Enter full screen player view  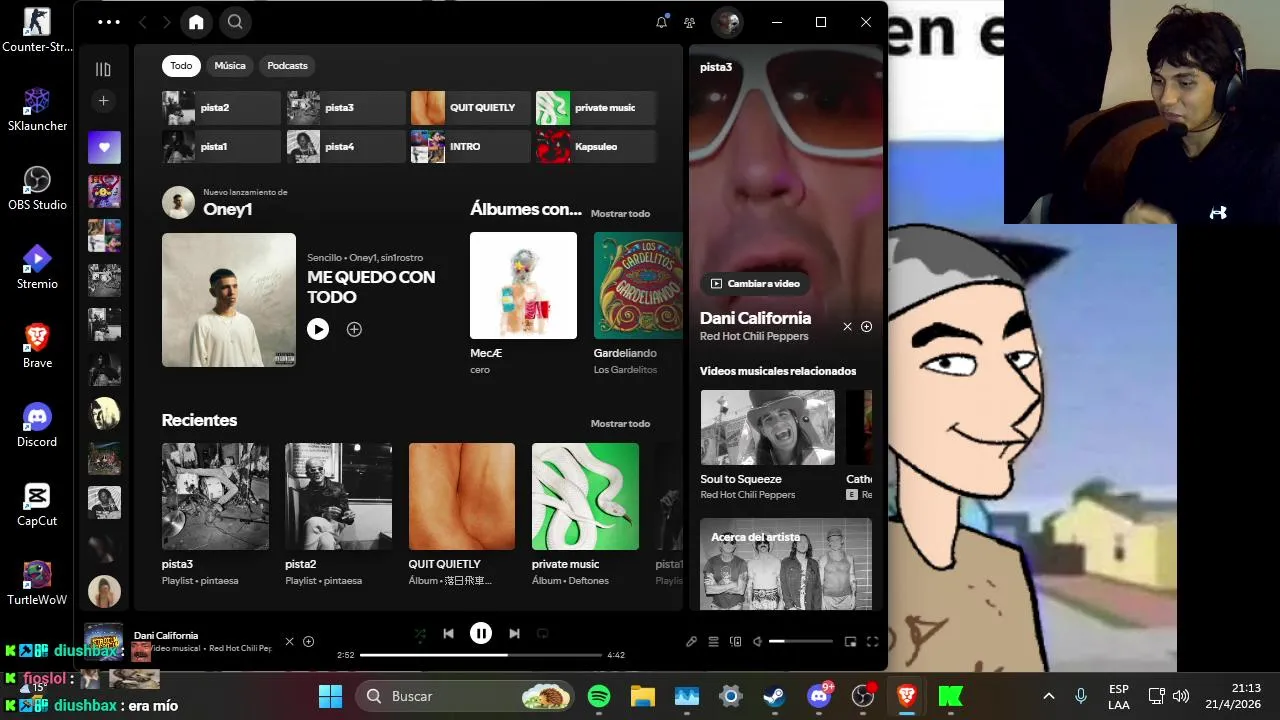tap(872, 642)
